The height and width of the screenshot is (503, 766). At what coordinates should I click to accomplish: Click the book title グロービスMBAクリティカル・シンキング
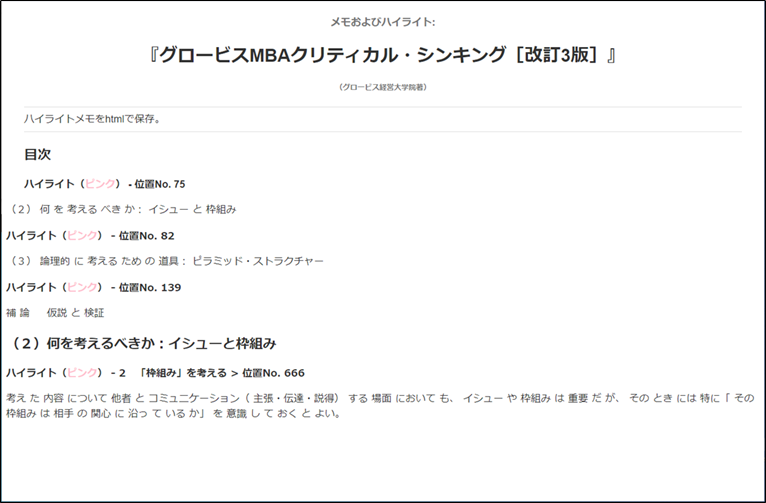(x=383, y=55)
